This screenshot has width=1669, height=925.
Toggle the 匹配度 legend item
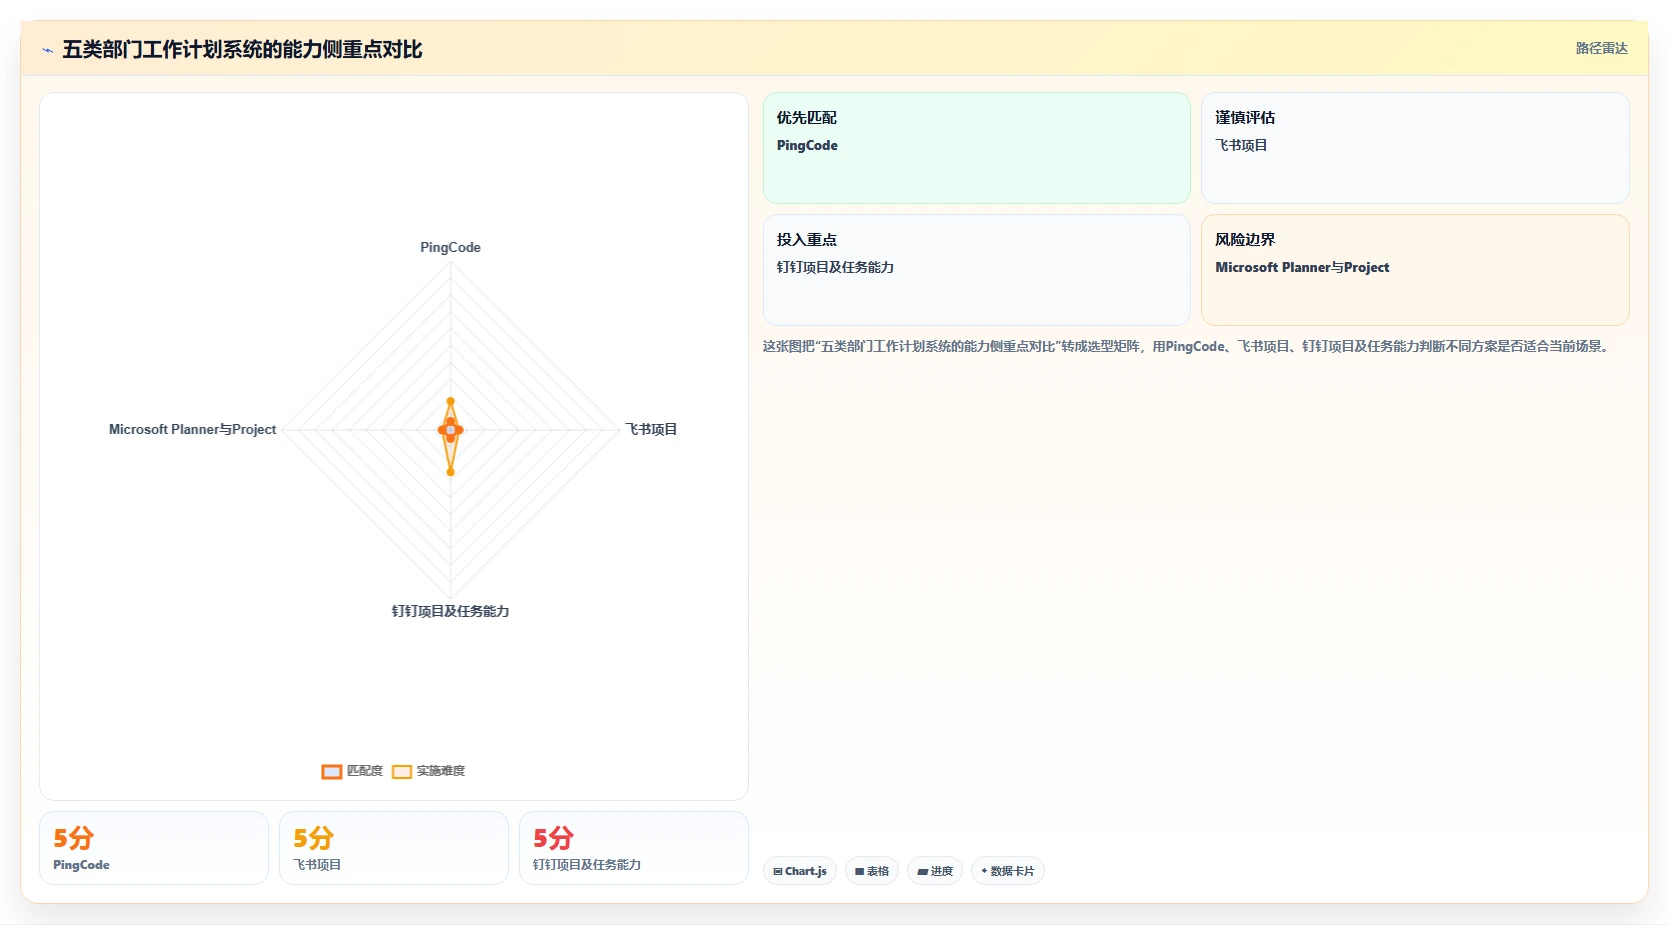[352, 771]
